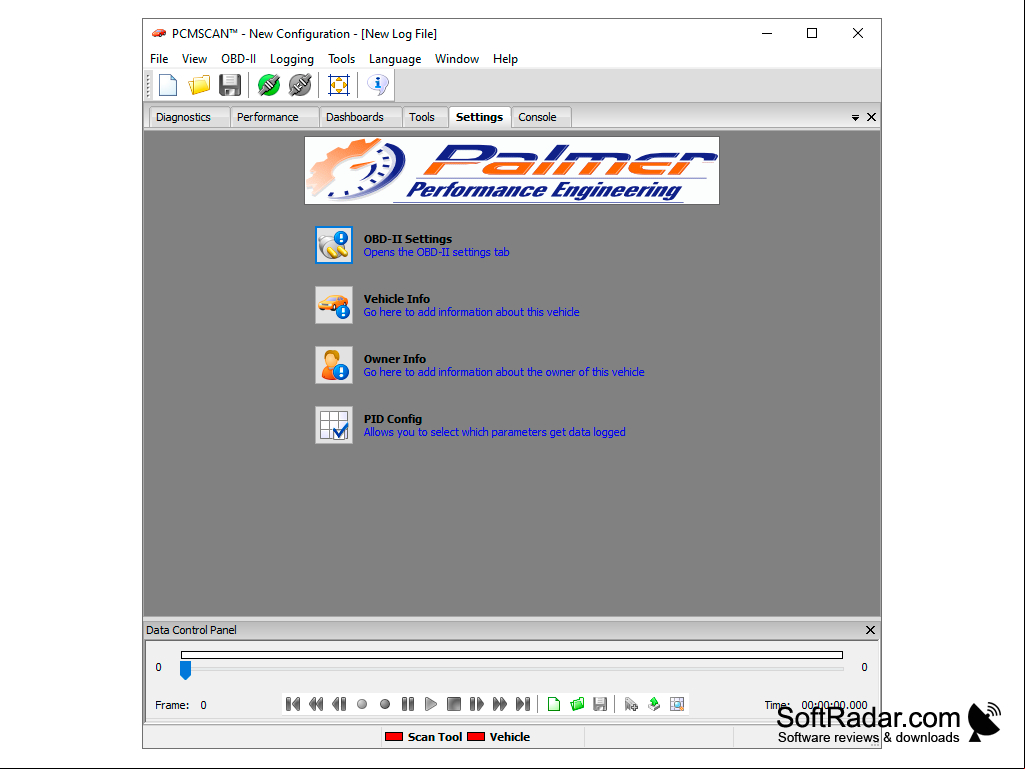
Task: Click the Palmer Performance Engineering banner
Action: click(512, 171)
